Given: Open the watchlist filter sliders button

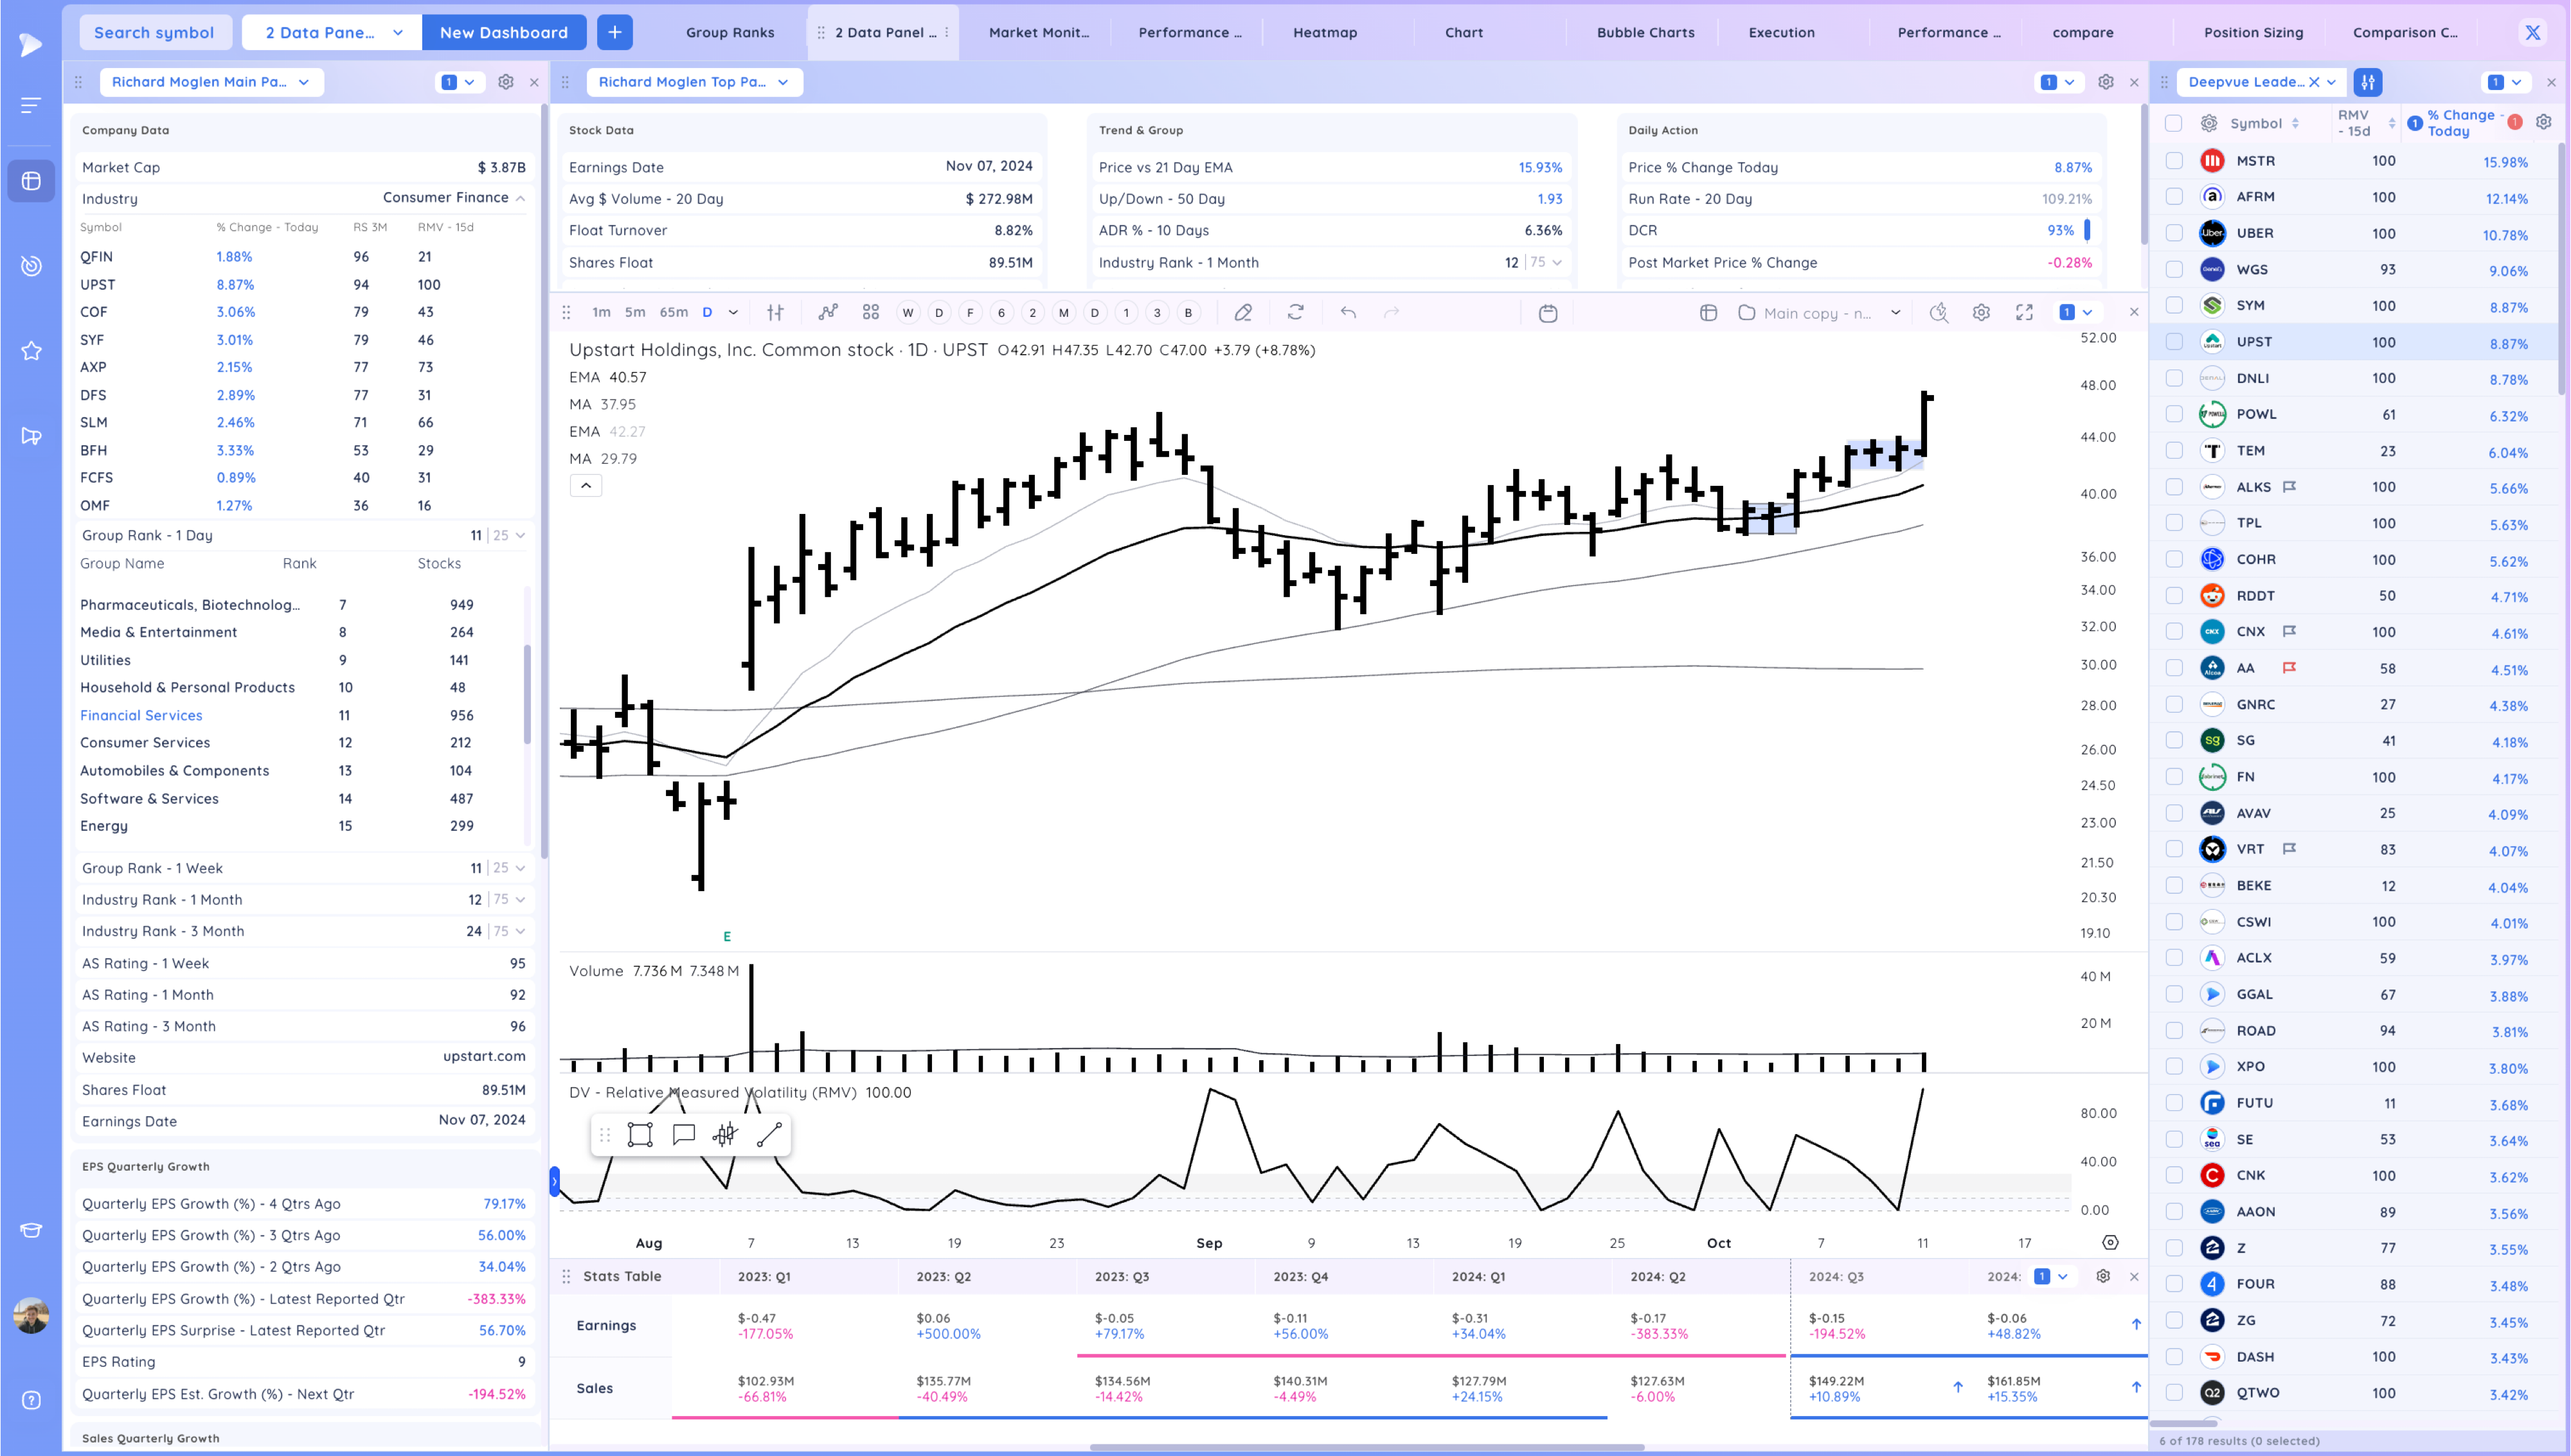Looking at the screenshot, I should point(2368,82).
